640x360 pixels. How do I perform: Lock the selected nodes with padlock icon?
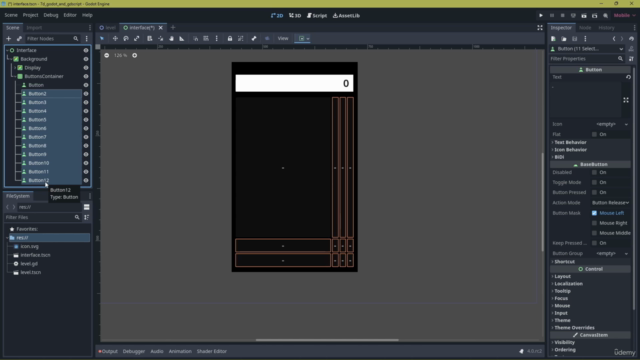(230, 38)
